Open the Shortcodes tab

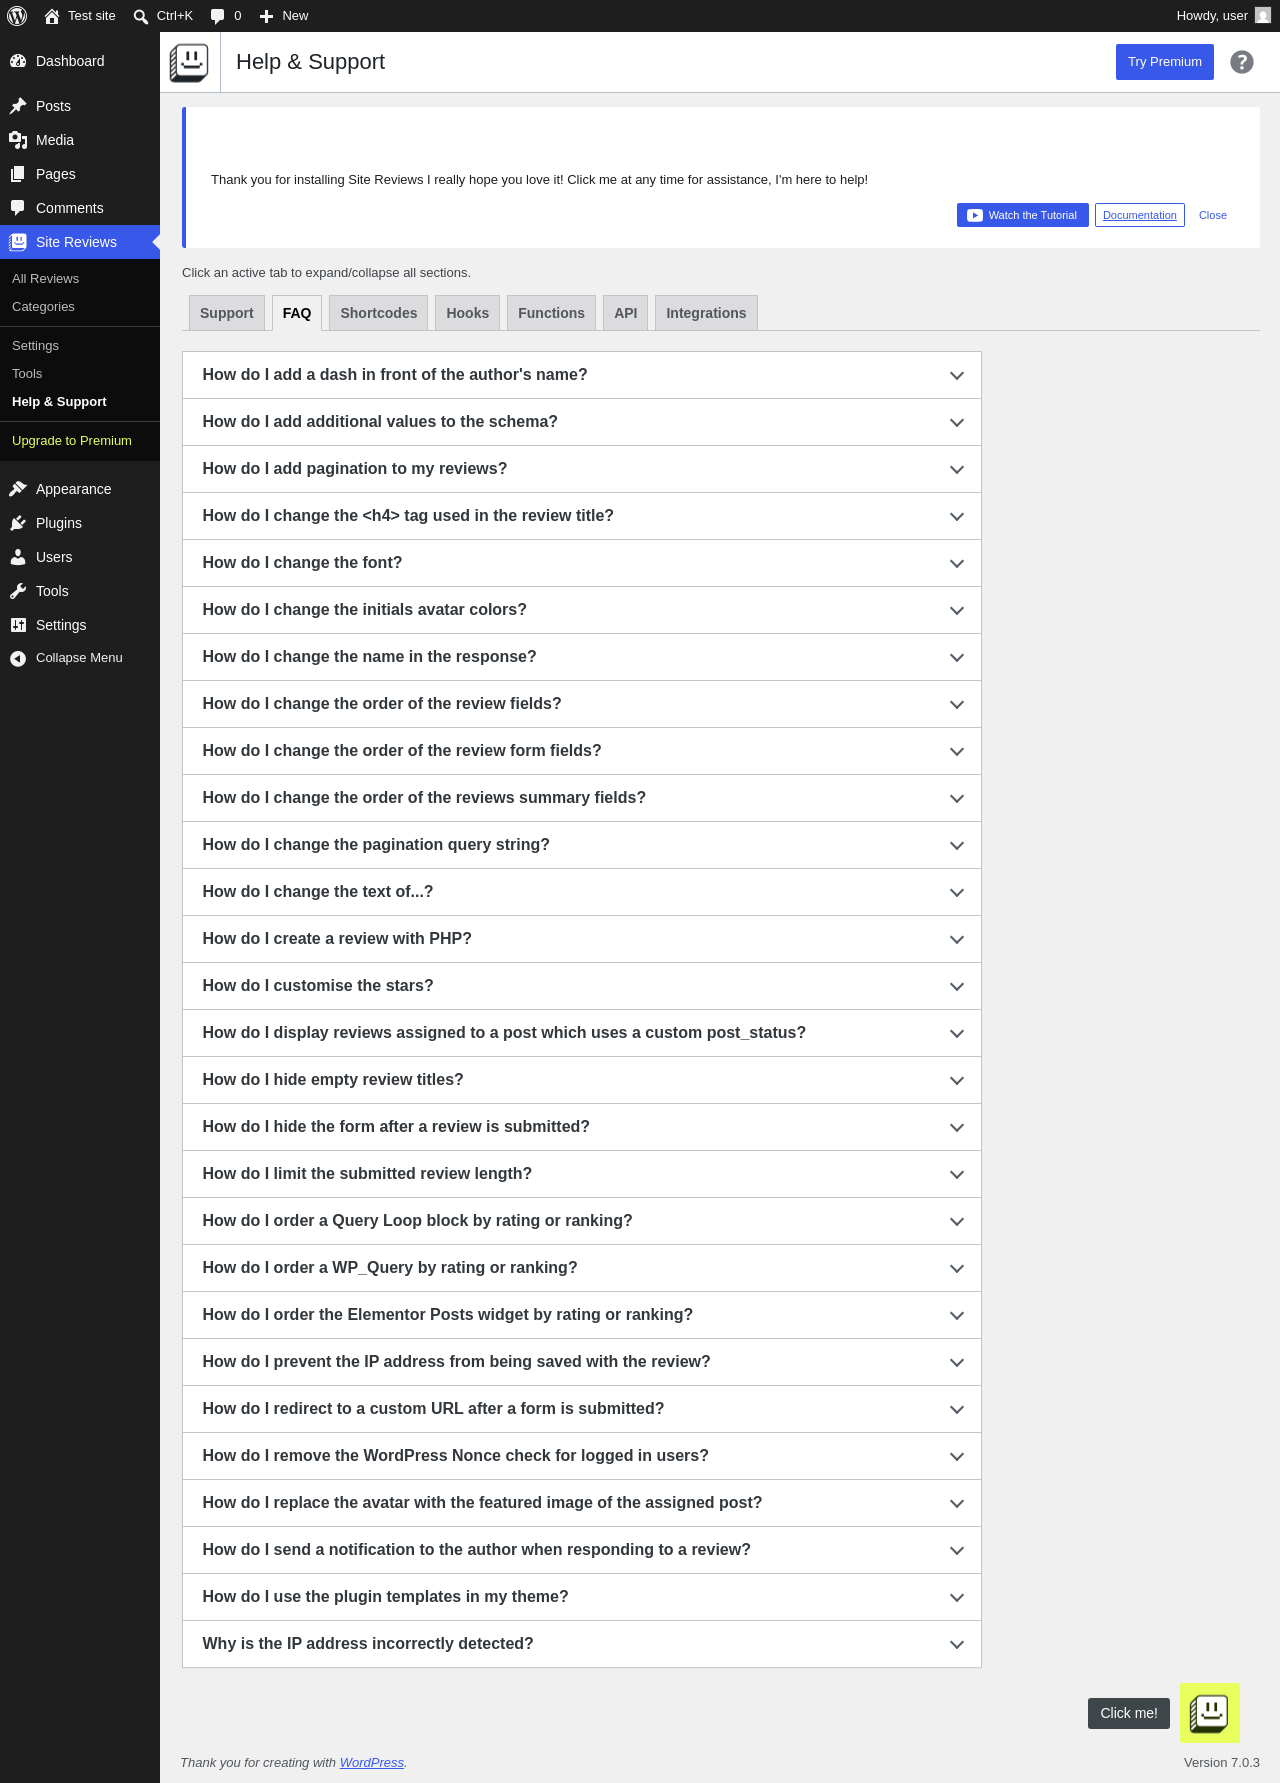[379, 313]
